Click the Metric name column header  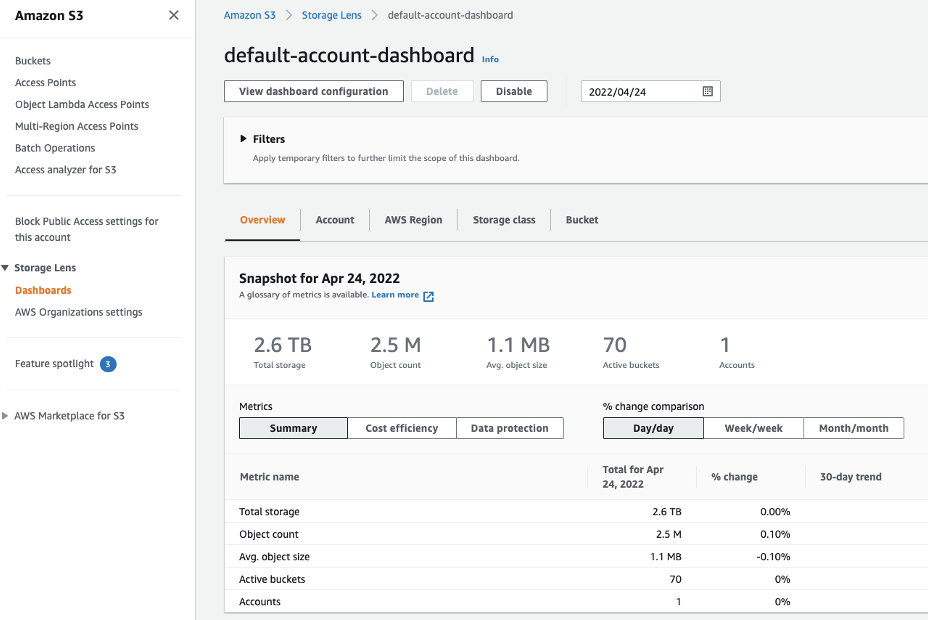tap(269, 477)
